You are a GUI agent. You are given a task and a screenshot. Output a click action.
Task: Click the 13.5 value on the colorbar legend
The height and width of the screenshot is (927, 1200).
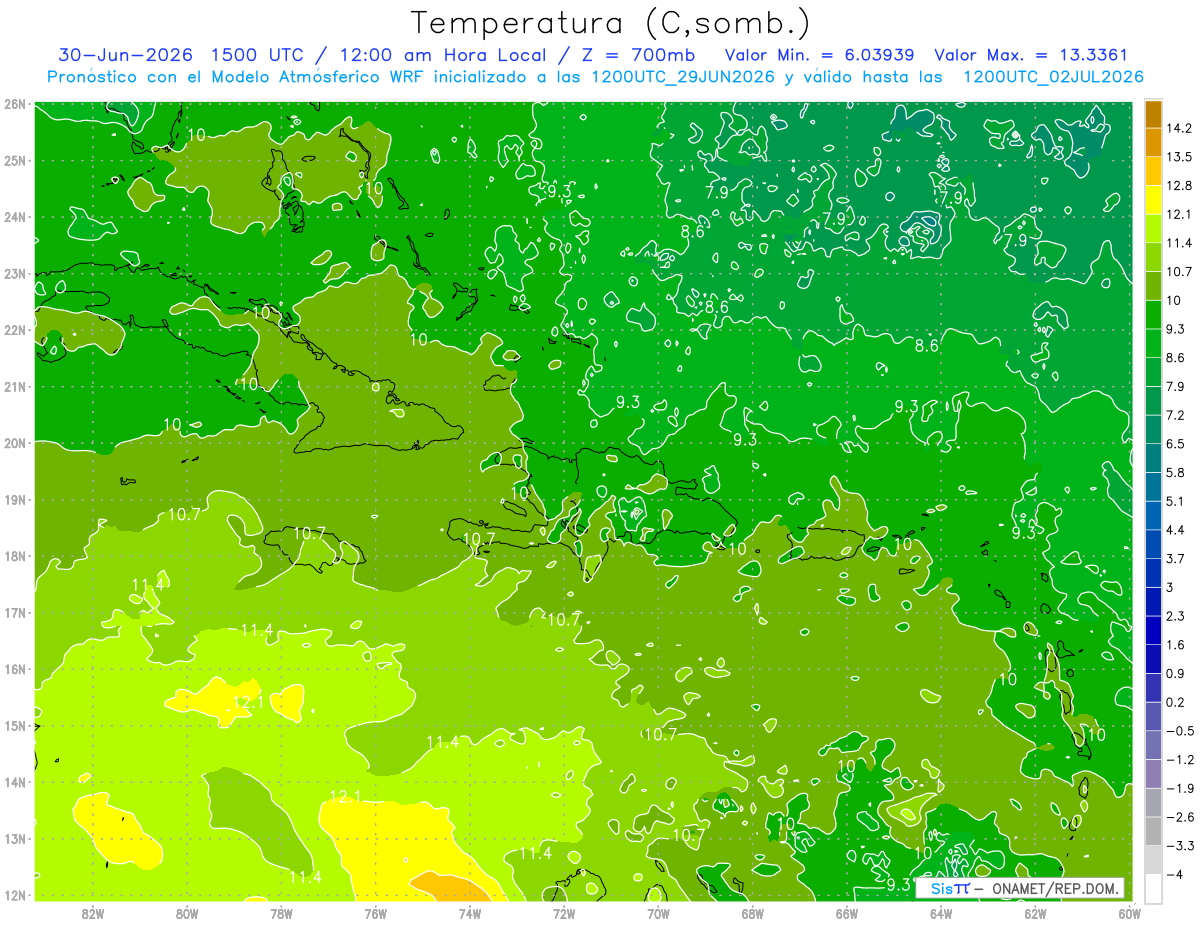tap(1177, 157)
